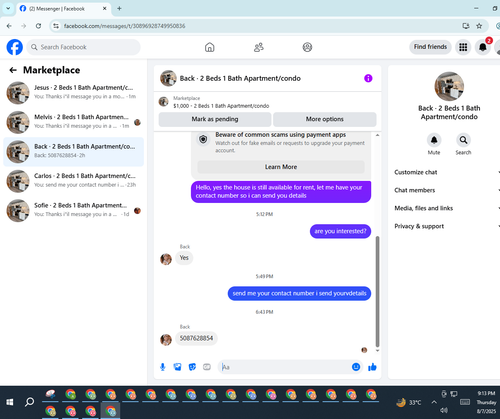Open the browser tab search dropdown
Screen dimensions: 500x419
tap(8, 9)
